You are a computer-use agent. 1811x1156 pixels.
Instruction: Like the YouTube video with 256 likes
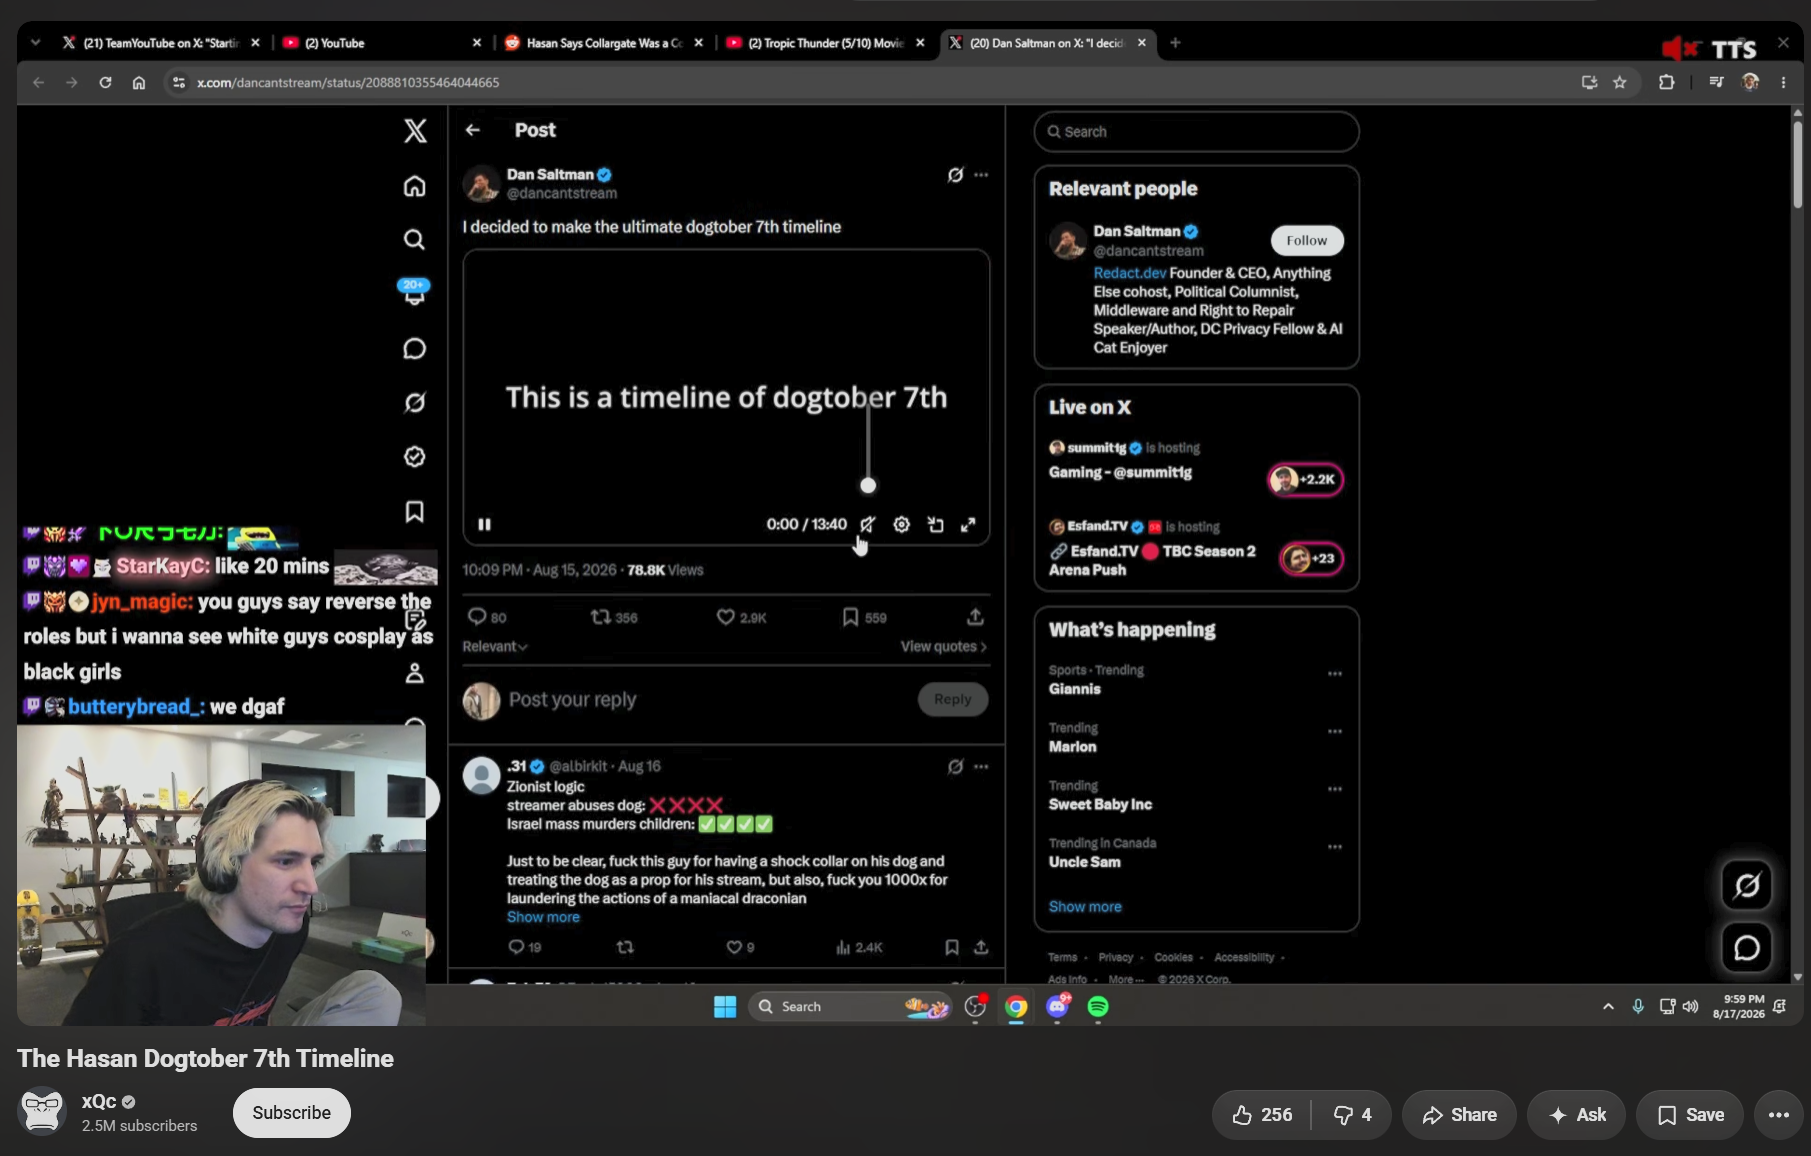coord(1261,1115)
